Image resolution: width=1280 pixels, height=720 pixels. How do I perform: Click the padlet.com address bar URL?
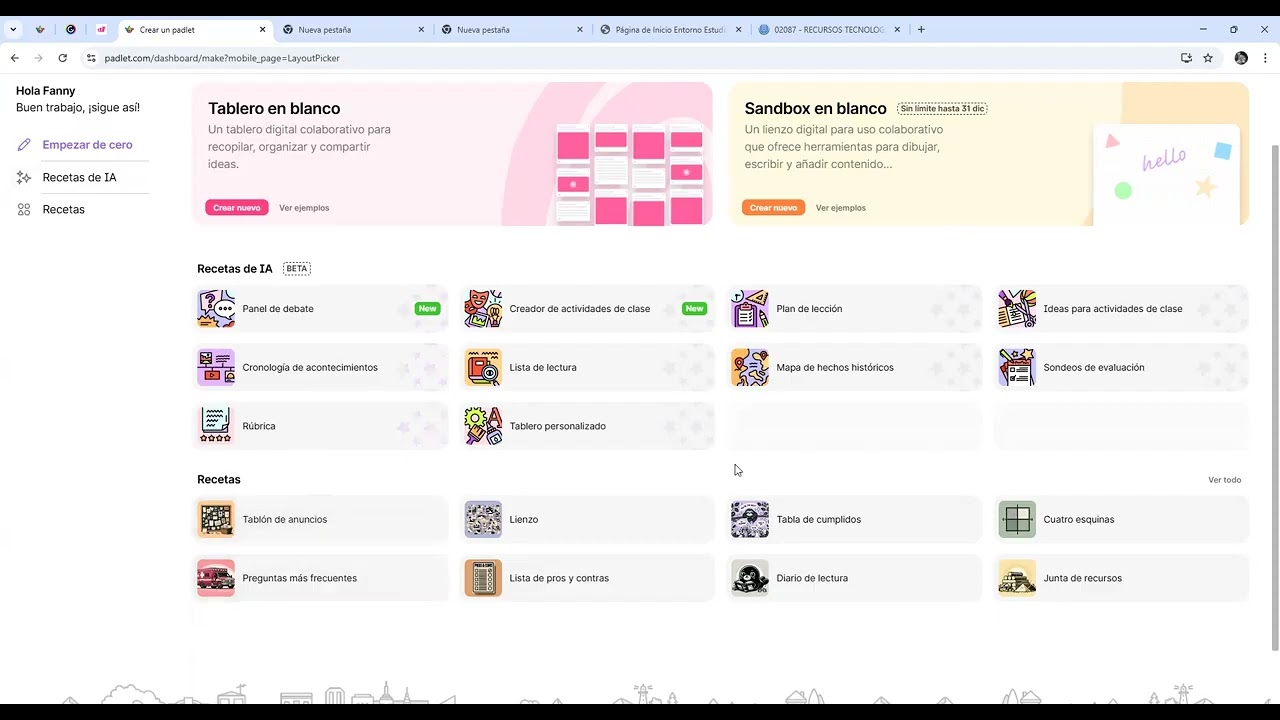point(222,58)
